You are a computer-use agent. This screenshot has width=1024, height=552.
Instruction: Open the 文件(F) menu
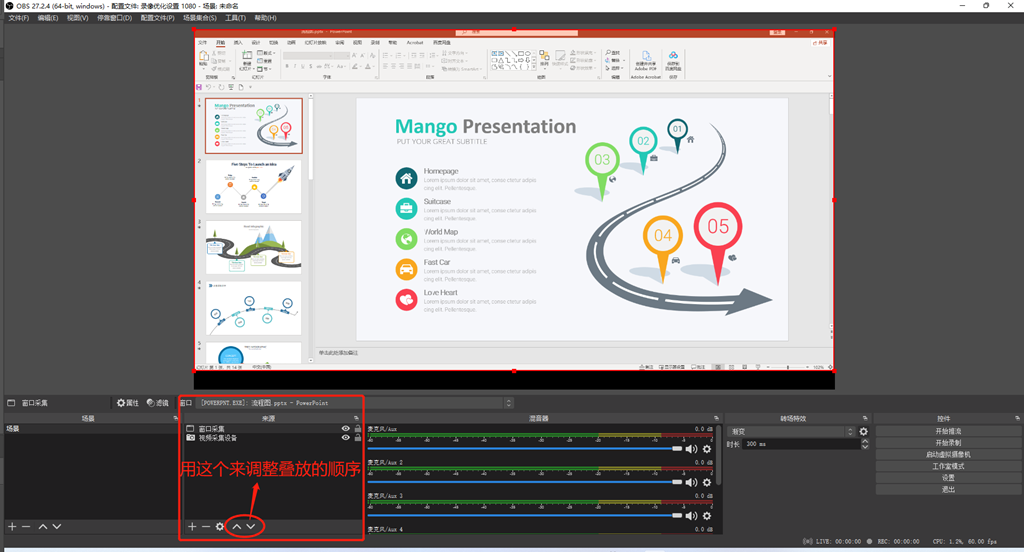[x=19, y=18]
